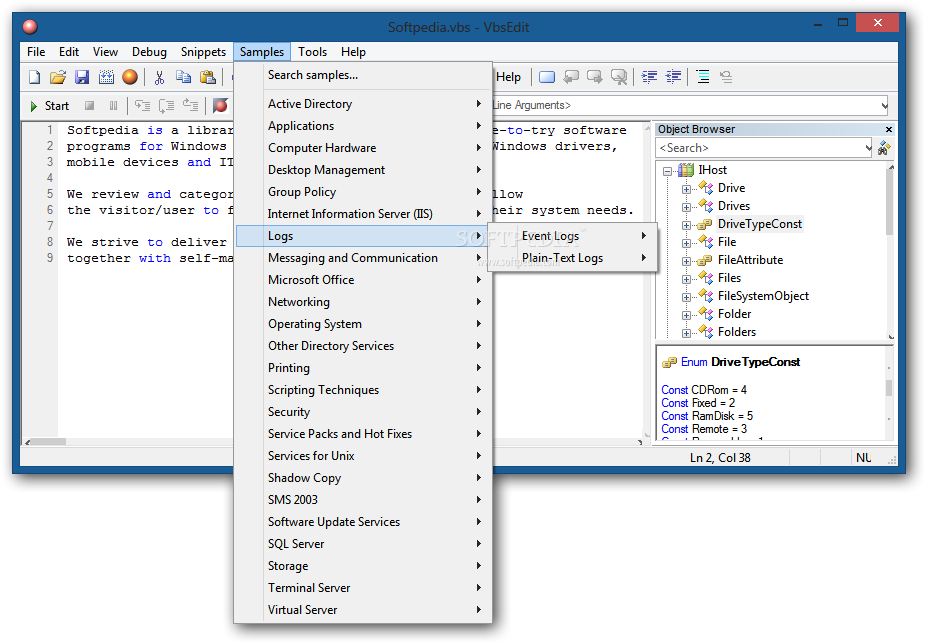This screenshot has width=926, height=644.
Task: Click the Pause debugging icon
Action: 113,106
